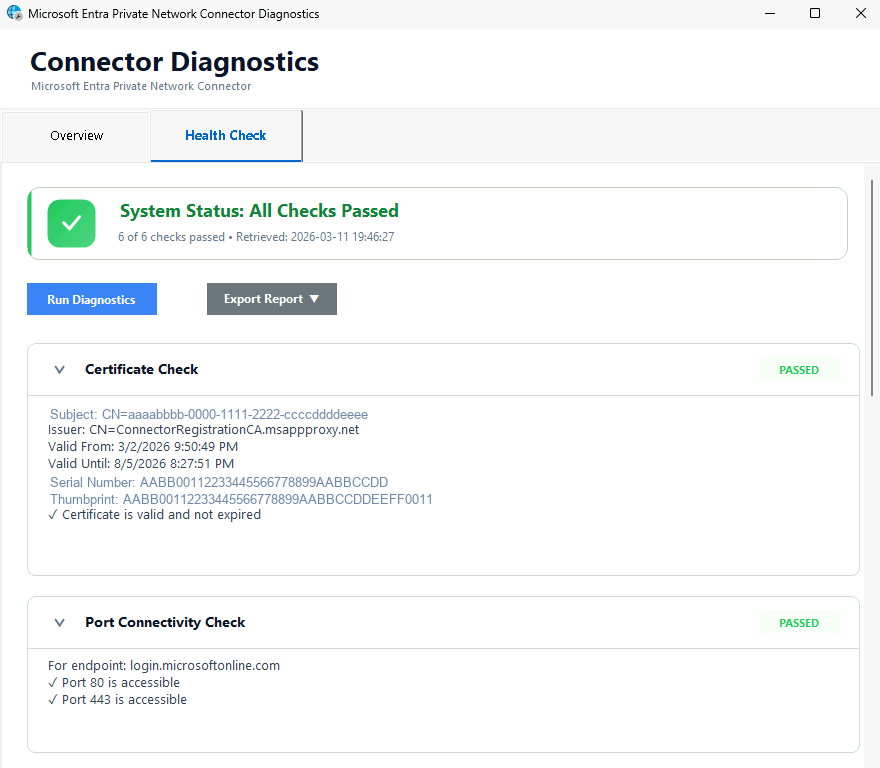Minimize the Connector Diagnostics window
This screenshot has height=768, width=880.
770,13
